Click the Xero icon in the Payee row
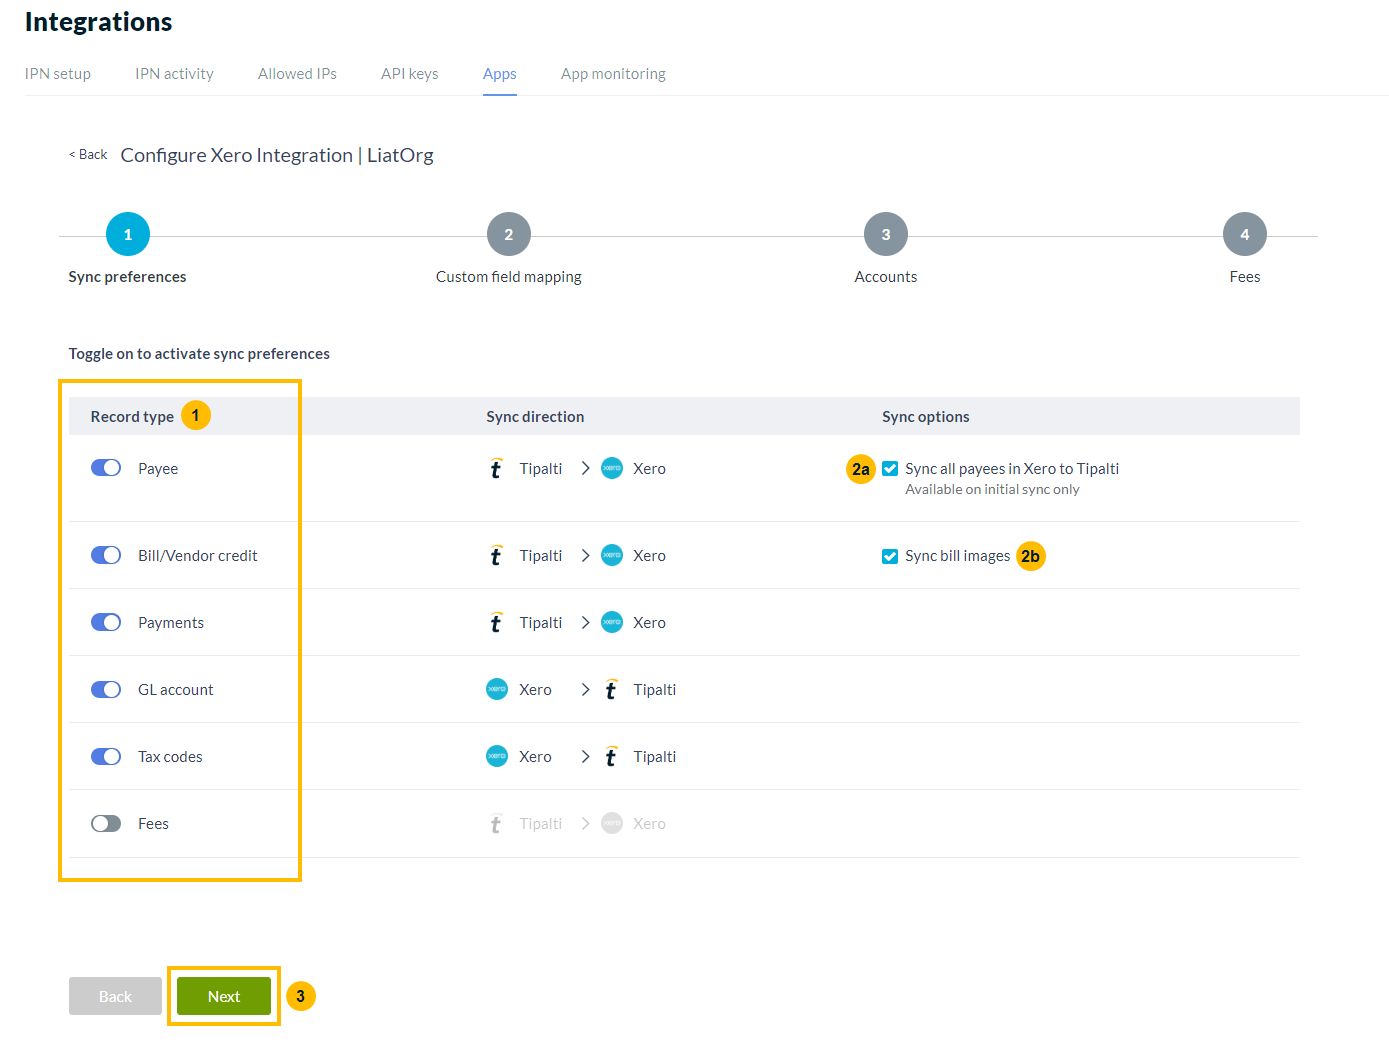 pos(611,468)
